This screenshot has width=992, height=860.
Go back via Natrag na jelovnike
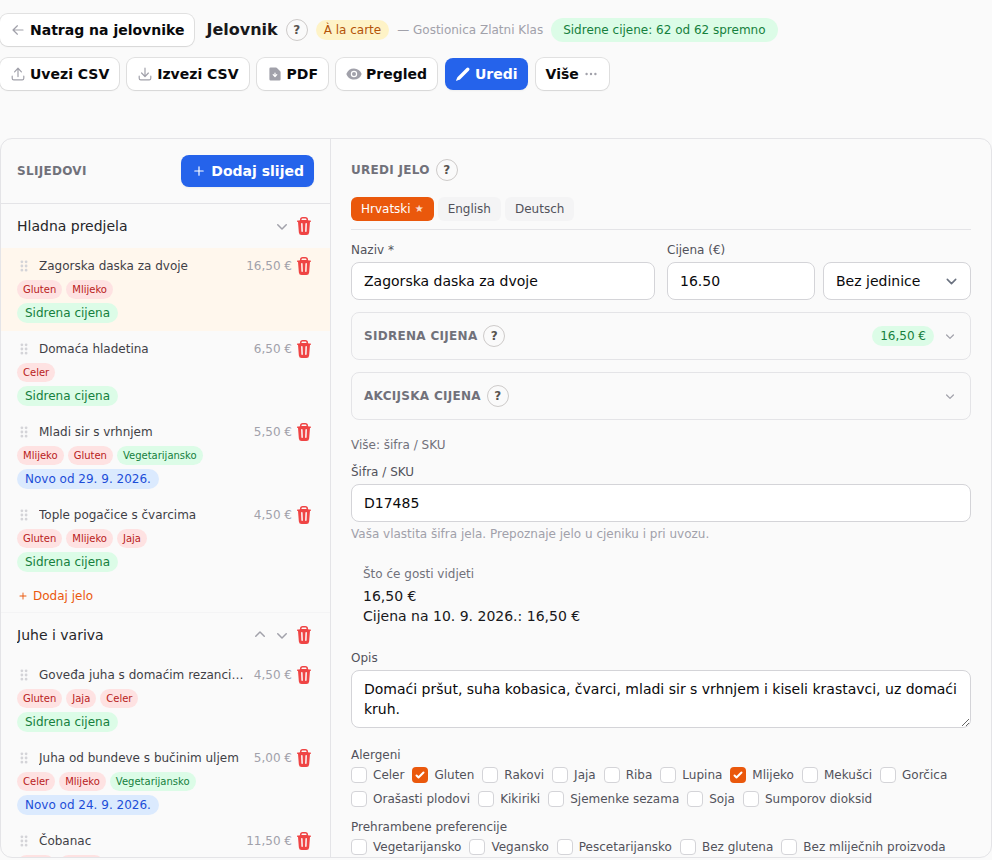97,30
